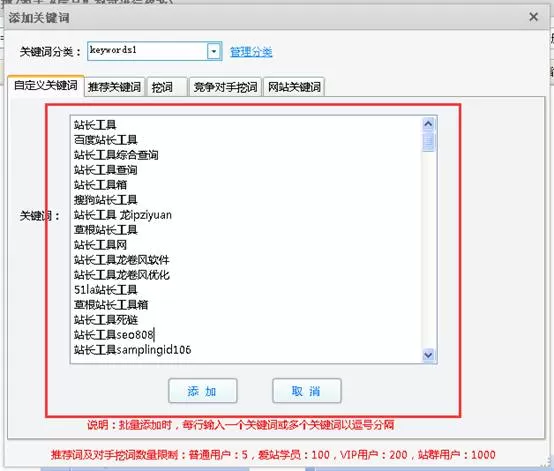Go to the 网站关键词 tab
This screenshot has width=554, height=471.
(x=294, y=87)
